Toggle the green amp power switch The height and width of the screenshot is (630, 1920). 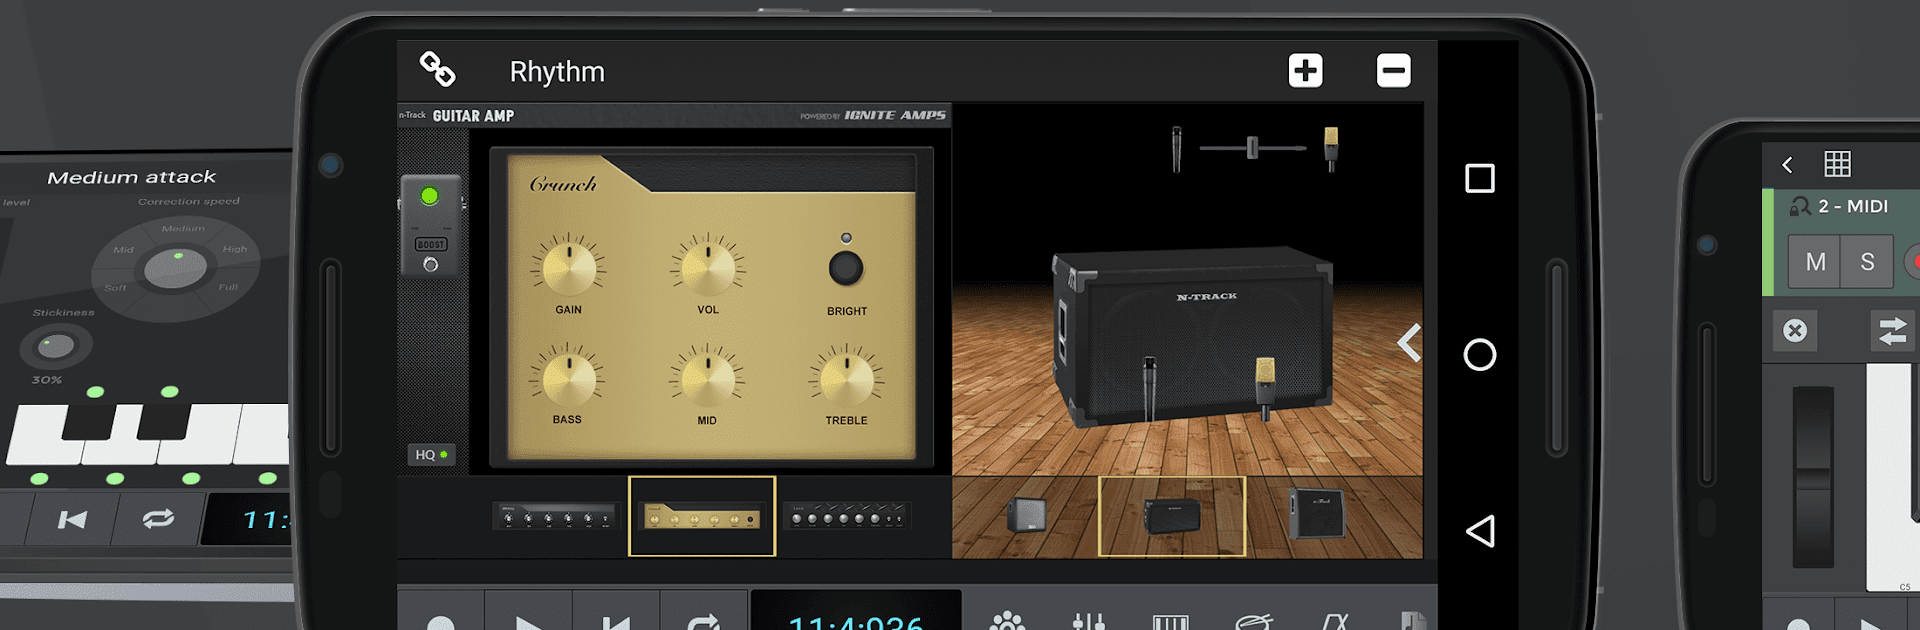430,196
